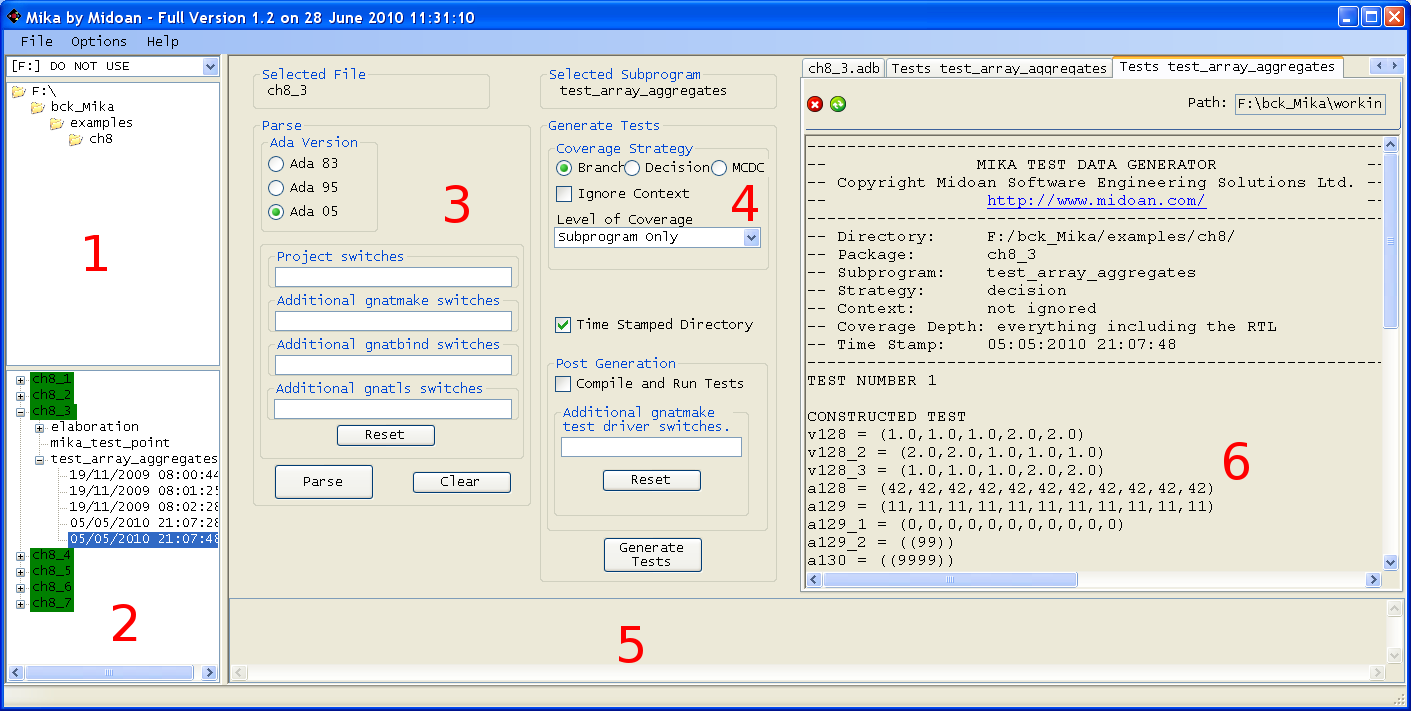Switch to the ch8_3.adb tab
1411x711 pixels.
(845, 68)
